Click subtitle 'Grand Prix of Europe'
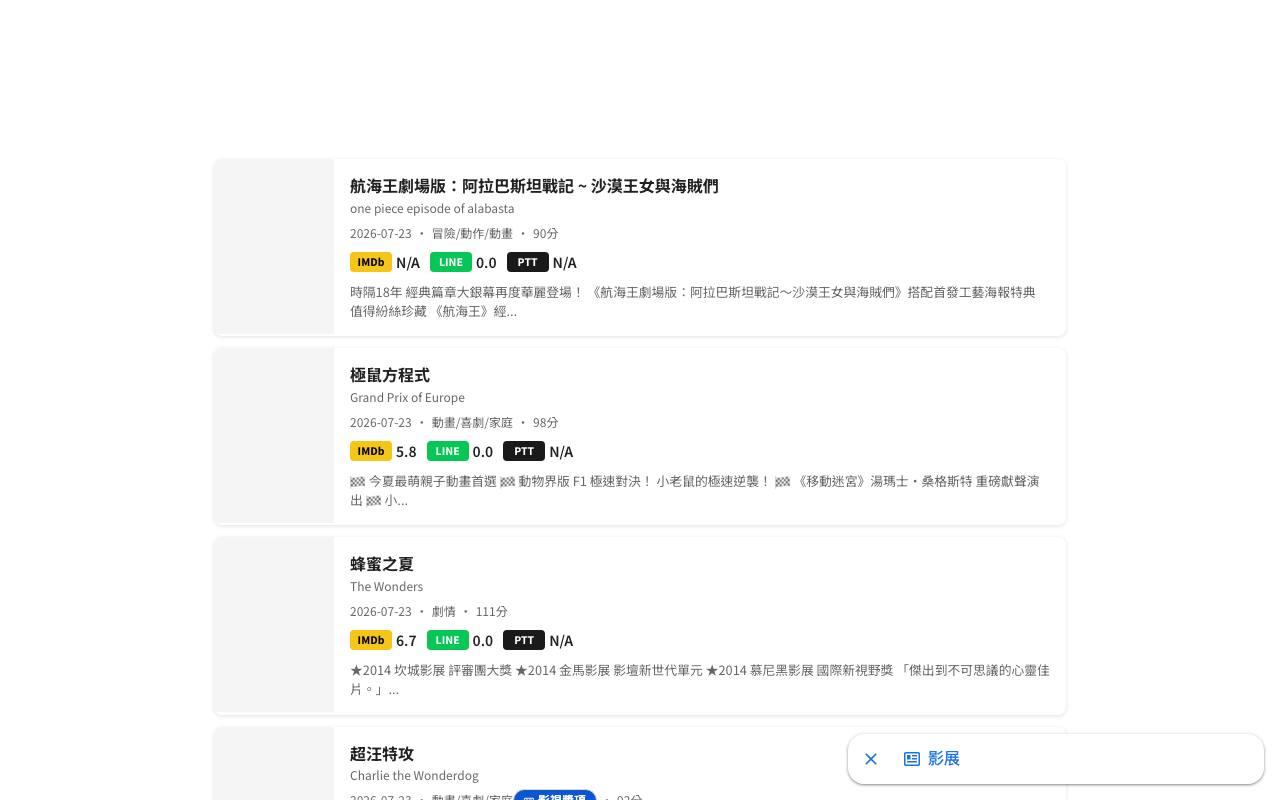This screenshot has width=1280, height=800. pos(407,398)
